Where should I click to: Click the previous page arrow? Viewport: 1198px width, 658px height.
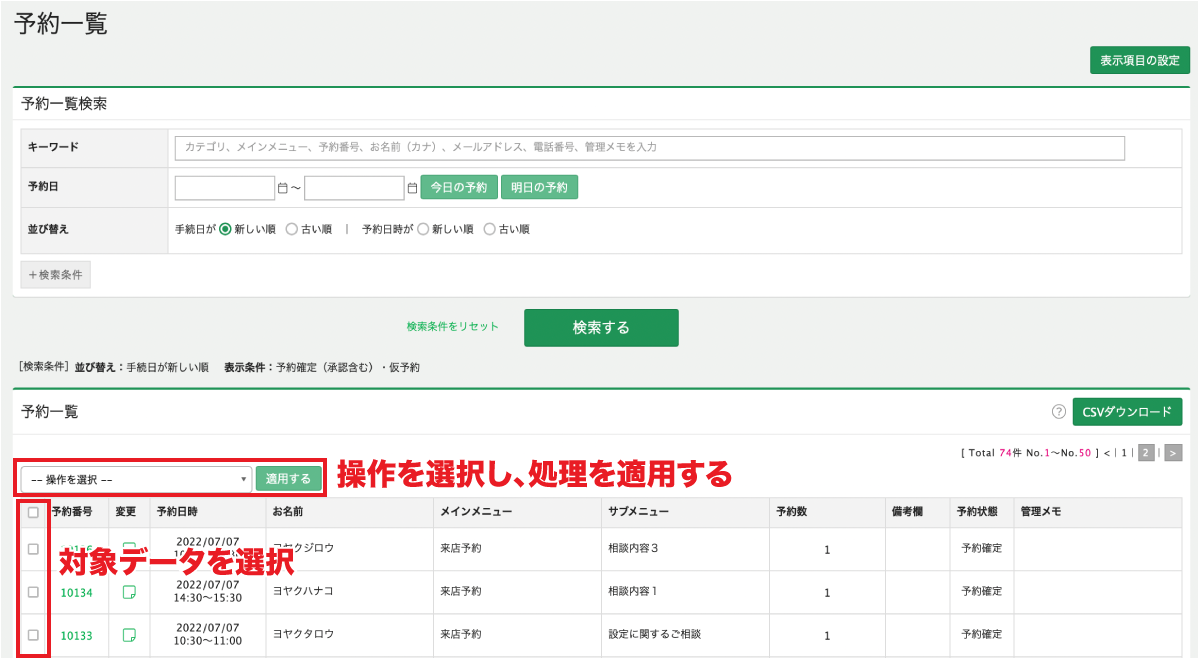click(x=1107, y=453)
